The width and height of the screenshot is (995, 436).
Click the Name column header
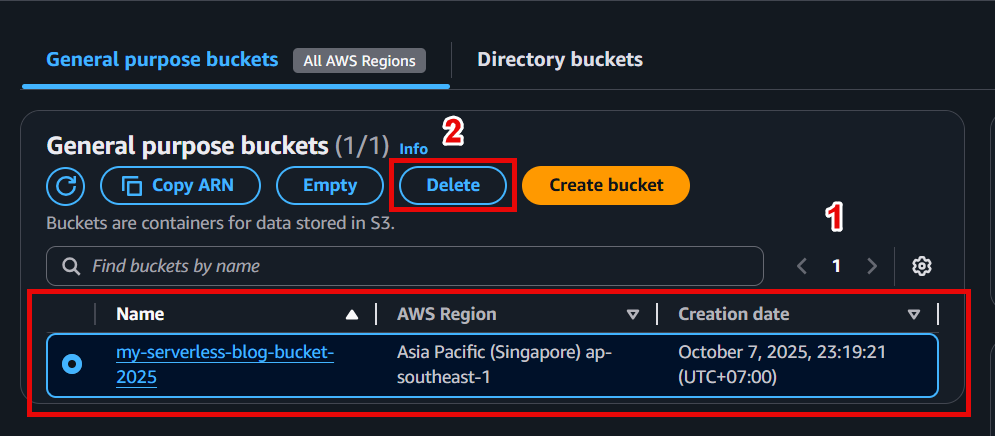click(x=140, y=314)
